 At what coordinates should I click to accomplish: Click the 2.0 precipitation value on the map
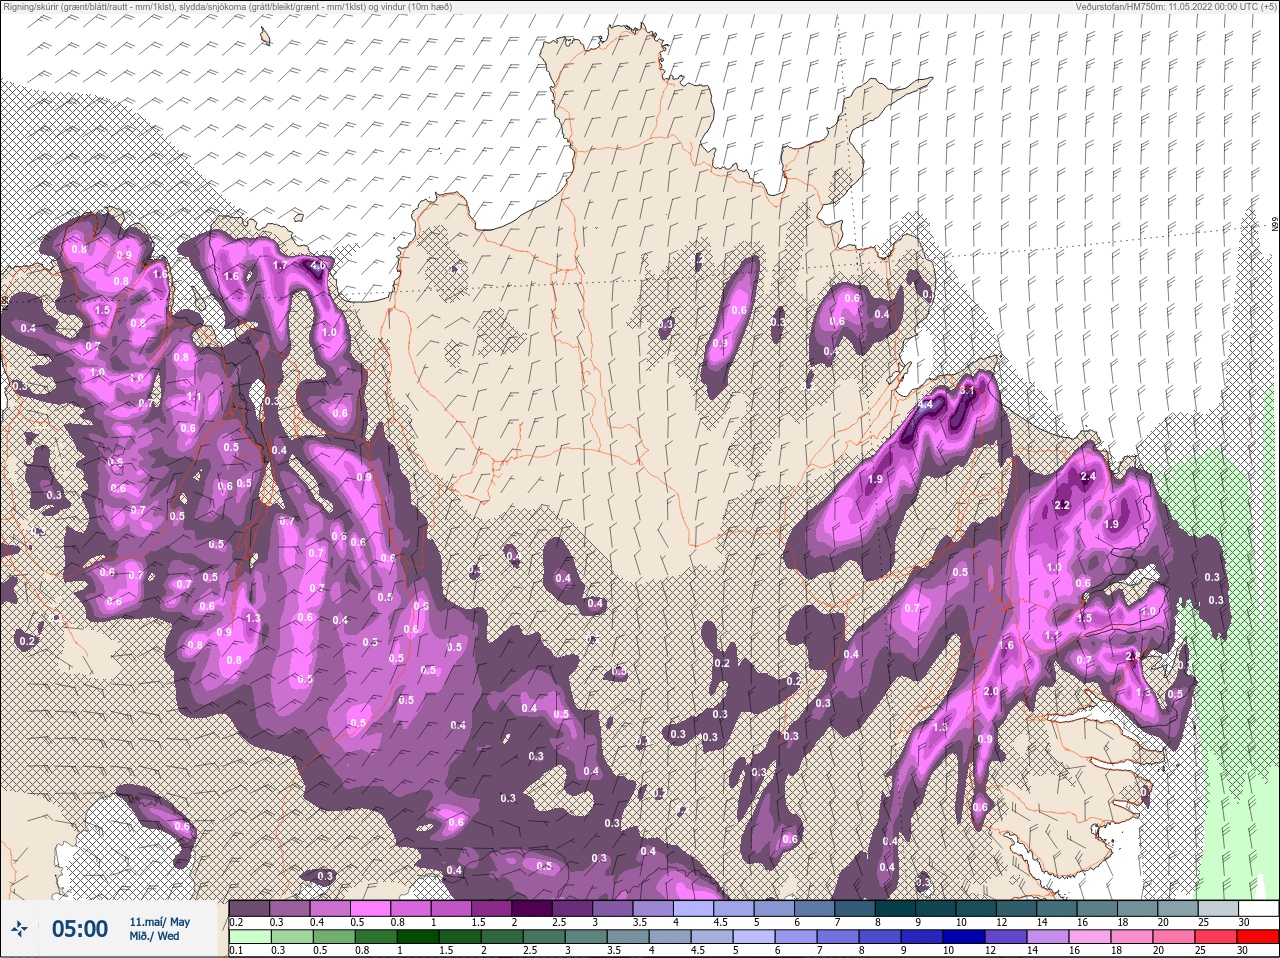pyautogui.click(x=991, y=692)
